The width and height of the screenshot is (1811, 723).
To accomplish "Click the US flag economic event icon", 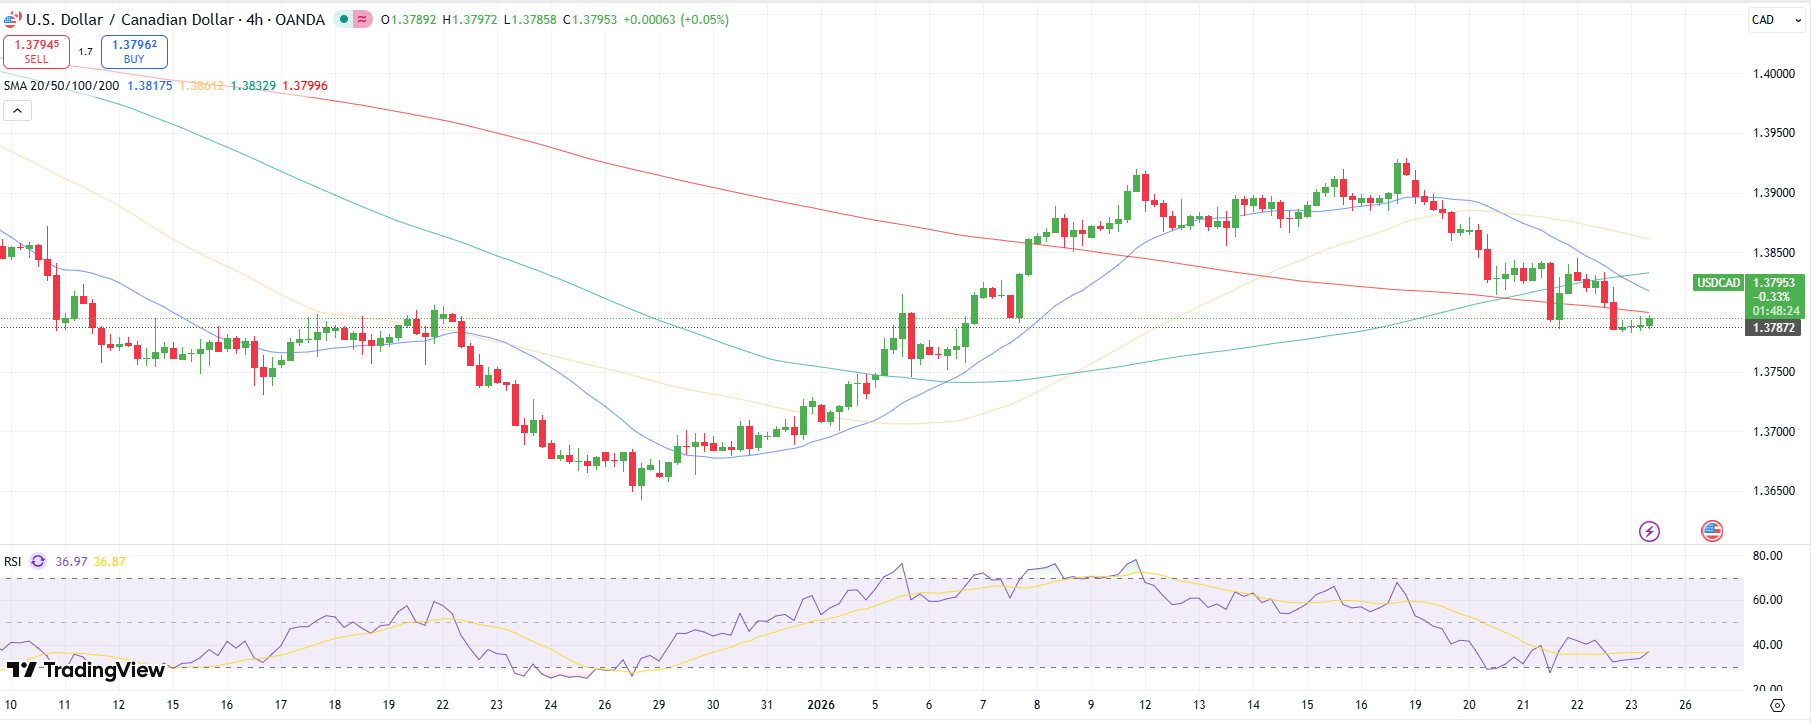I will 1712,531.
